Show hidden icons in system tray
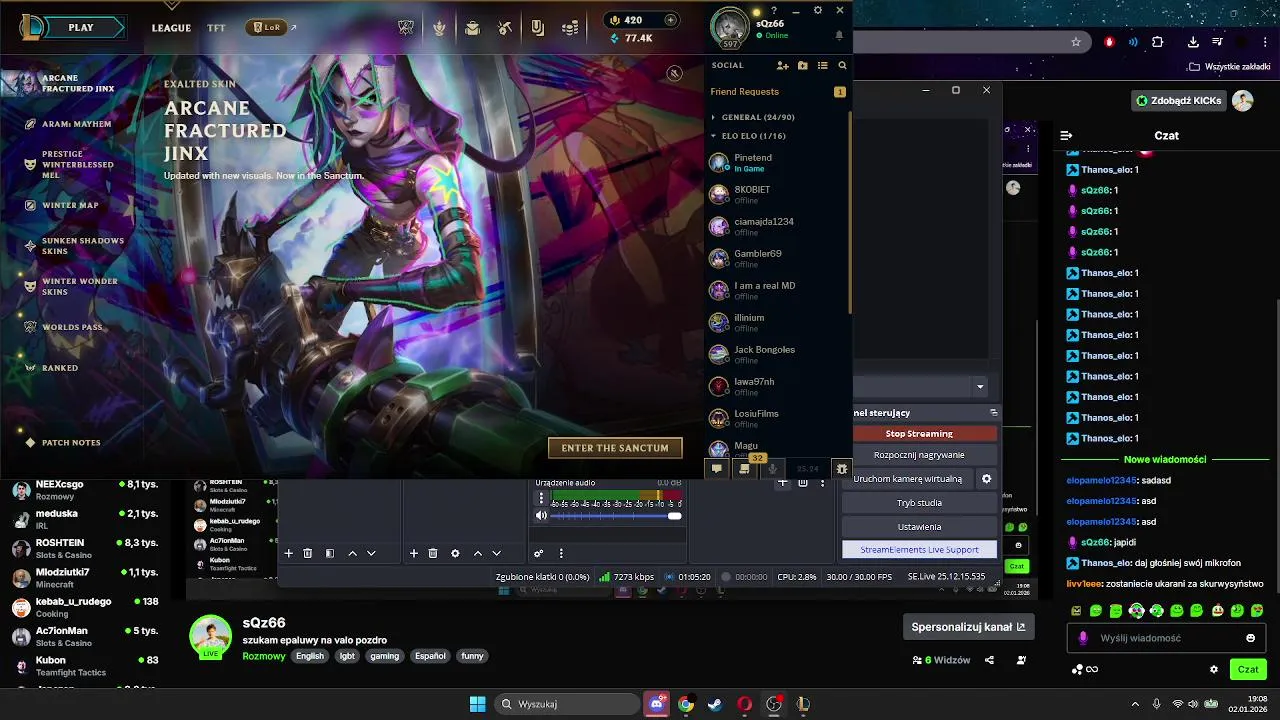 [1134, 704]
